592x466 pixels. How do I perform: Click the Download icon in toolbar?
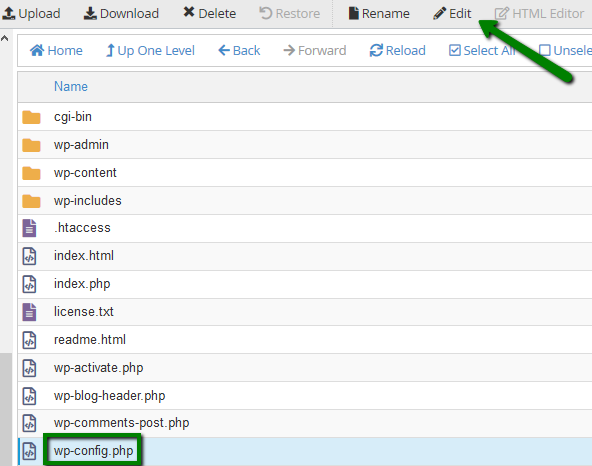90,13
